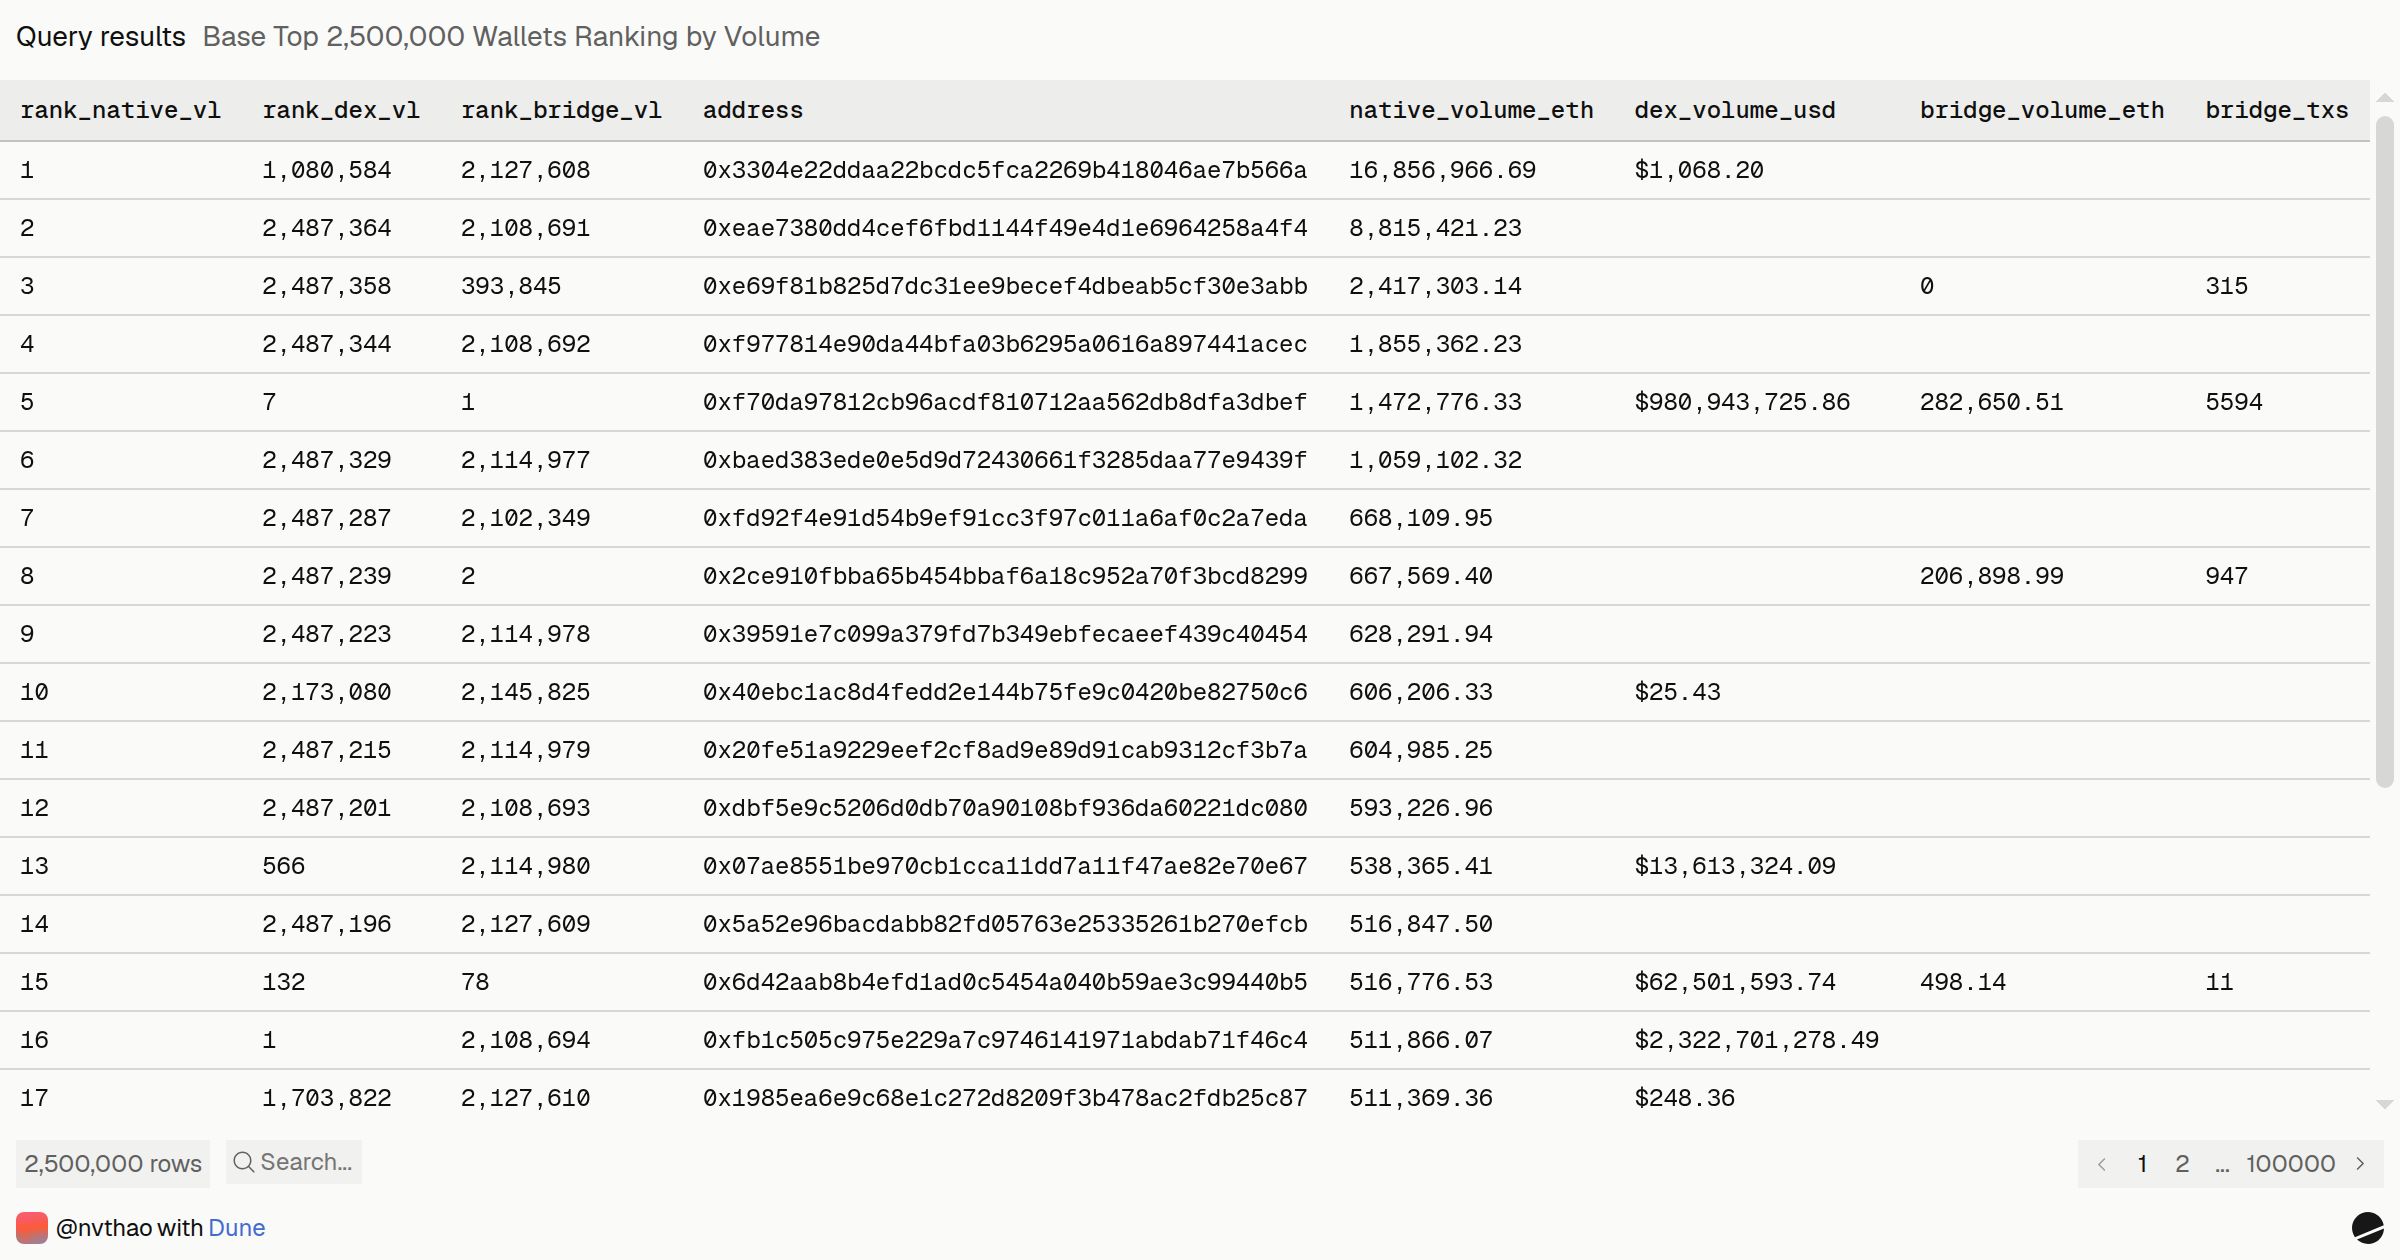This screenshot has width=2400, height=1260.
Task: Sort by dex_volume_usd column header
Action: click(x=1735, y=110)
